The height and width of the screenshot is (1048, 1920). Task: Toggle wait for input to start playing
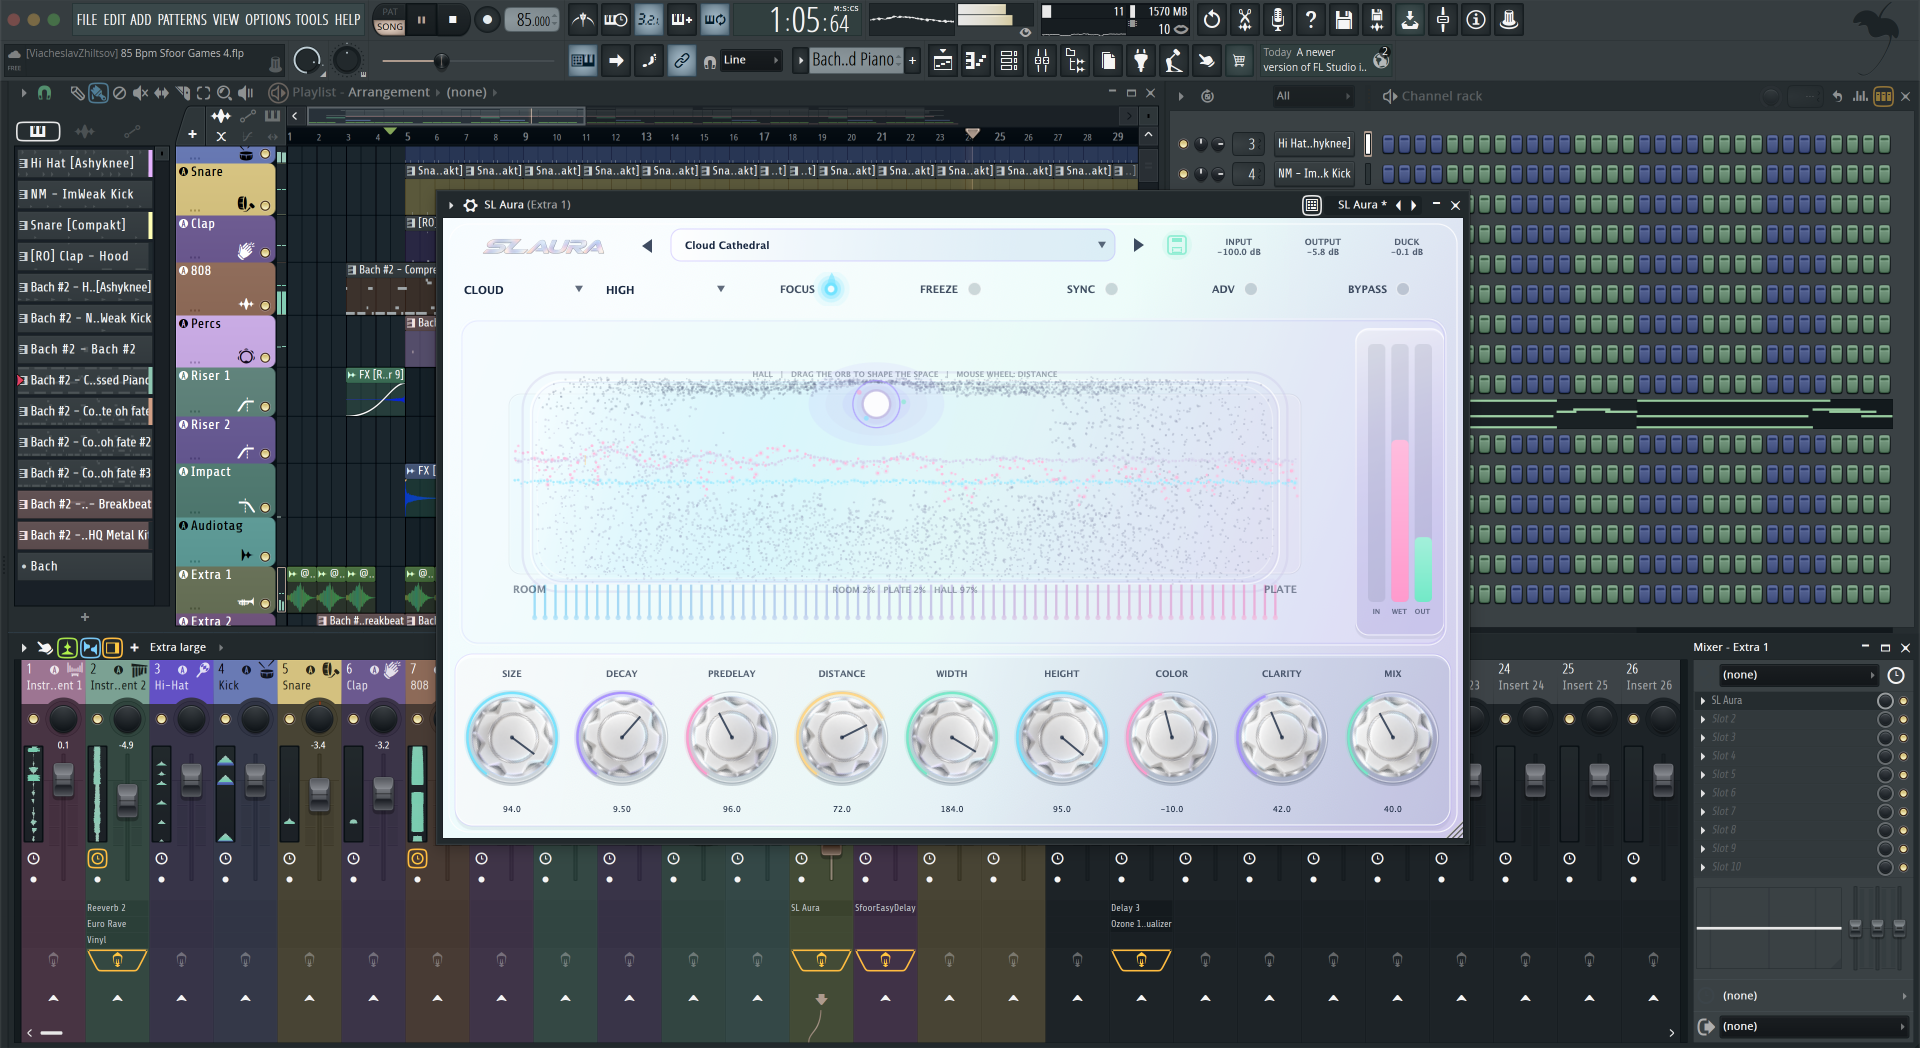coord(616,19)
